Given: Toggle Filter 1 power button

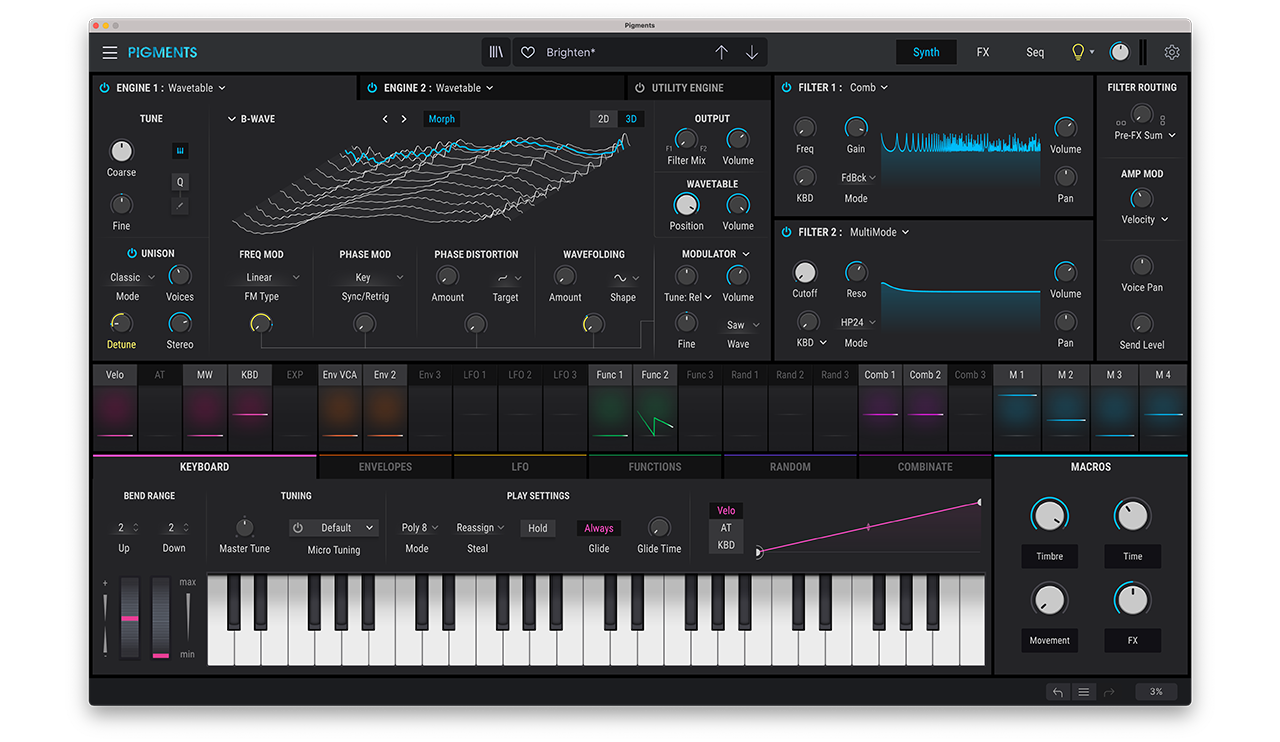Looking at the screenshot, I should (x=786, y=88).
